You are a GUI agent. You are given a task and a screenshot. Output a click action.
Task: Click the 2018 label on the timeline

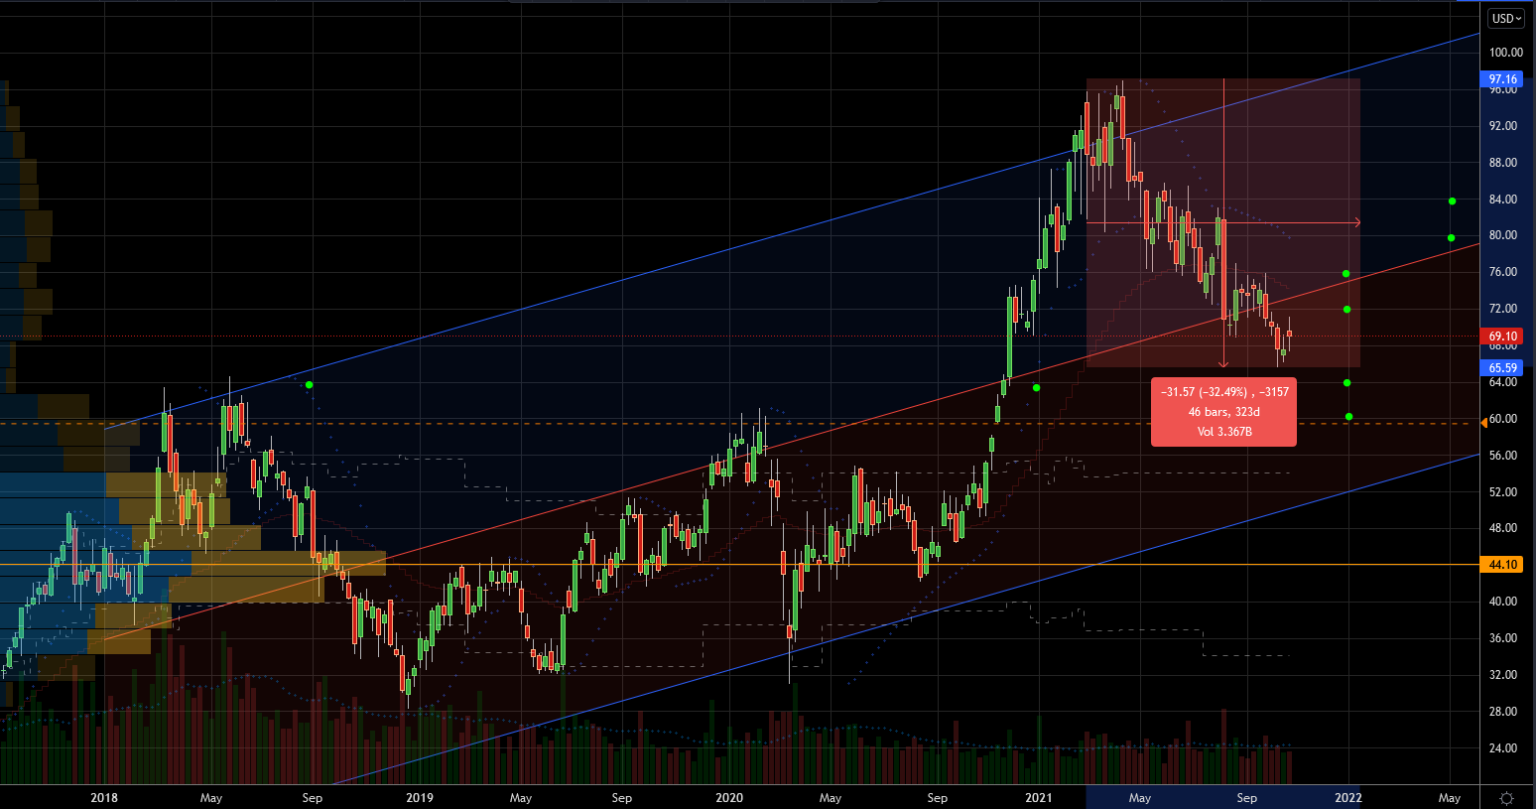coord(103,798)
